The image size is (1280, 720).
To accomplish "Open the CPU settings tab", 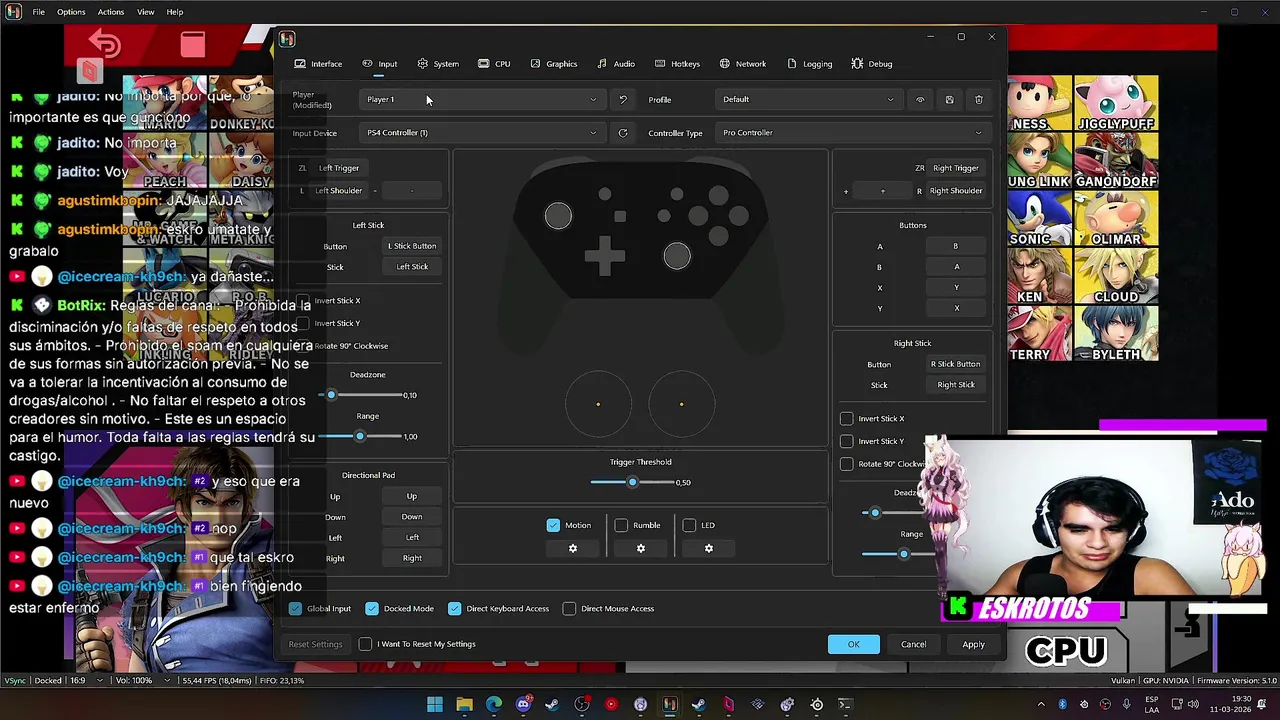I will pos(494,64).
